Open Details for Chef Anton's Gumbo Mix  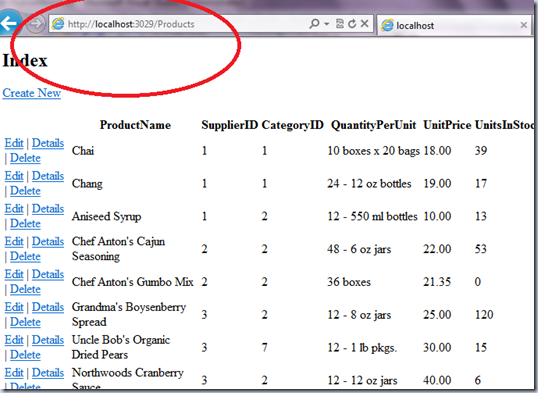[x=48, y=275]
